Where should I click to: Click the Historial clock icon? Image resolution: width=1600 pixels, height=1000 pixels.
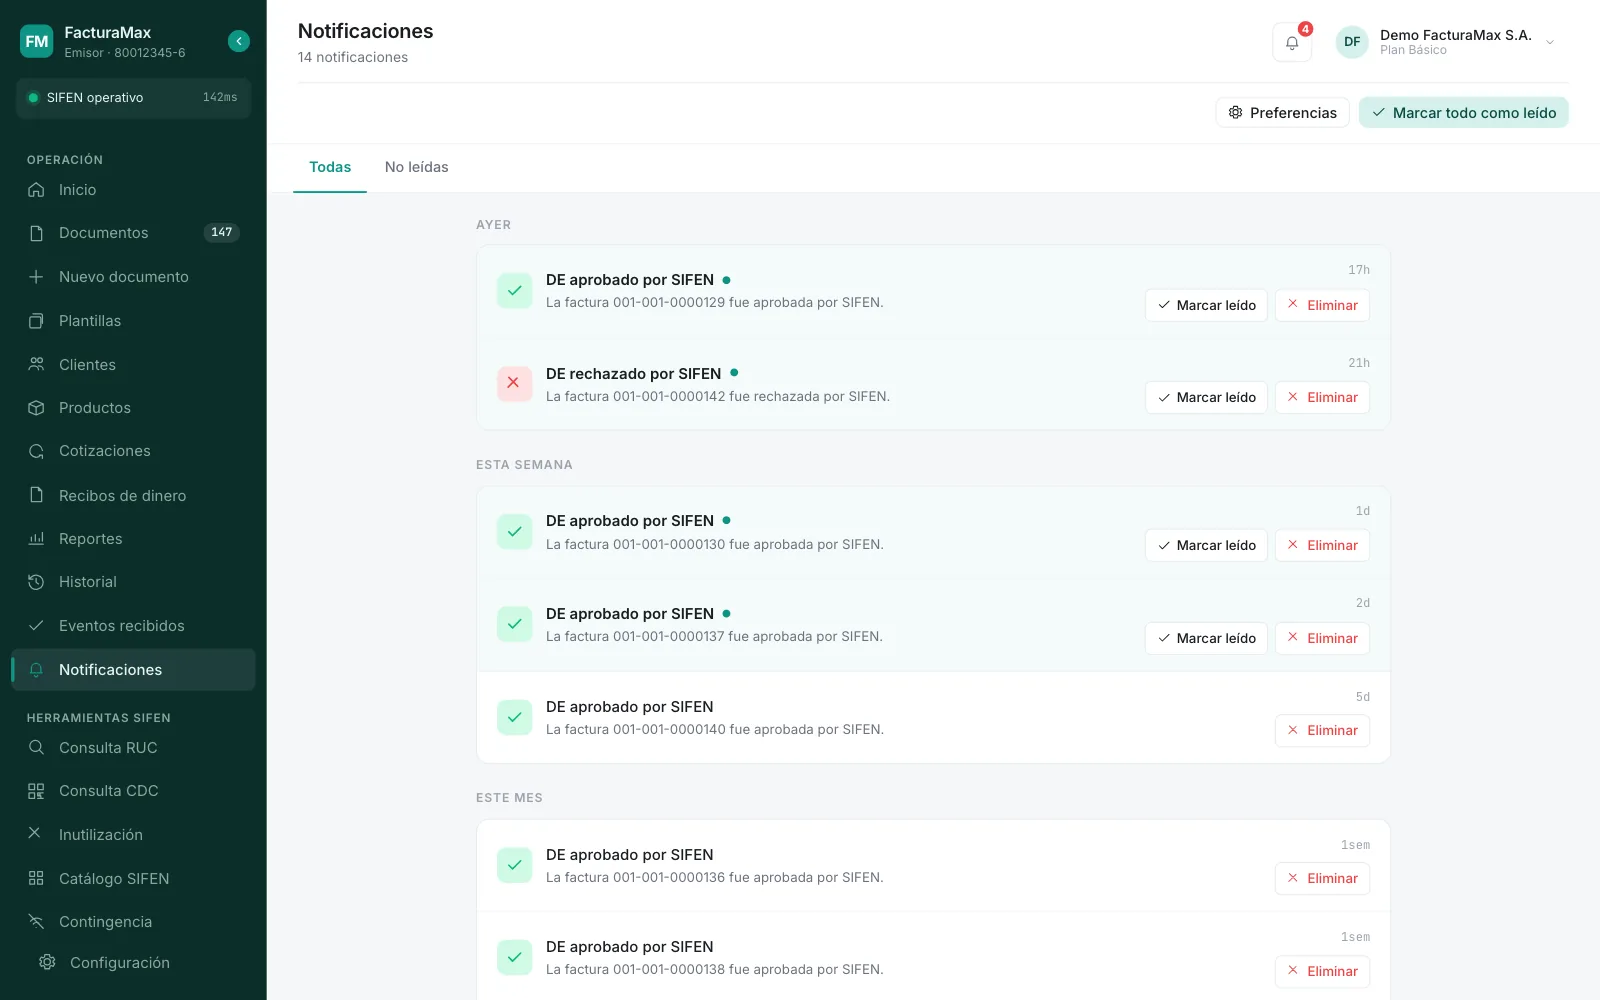coord(36,582)
